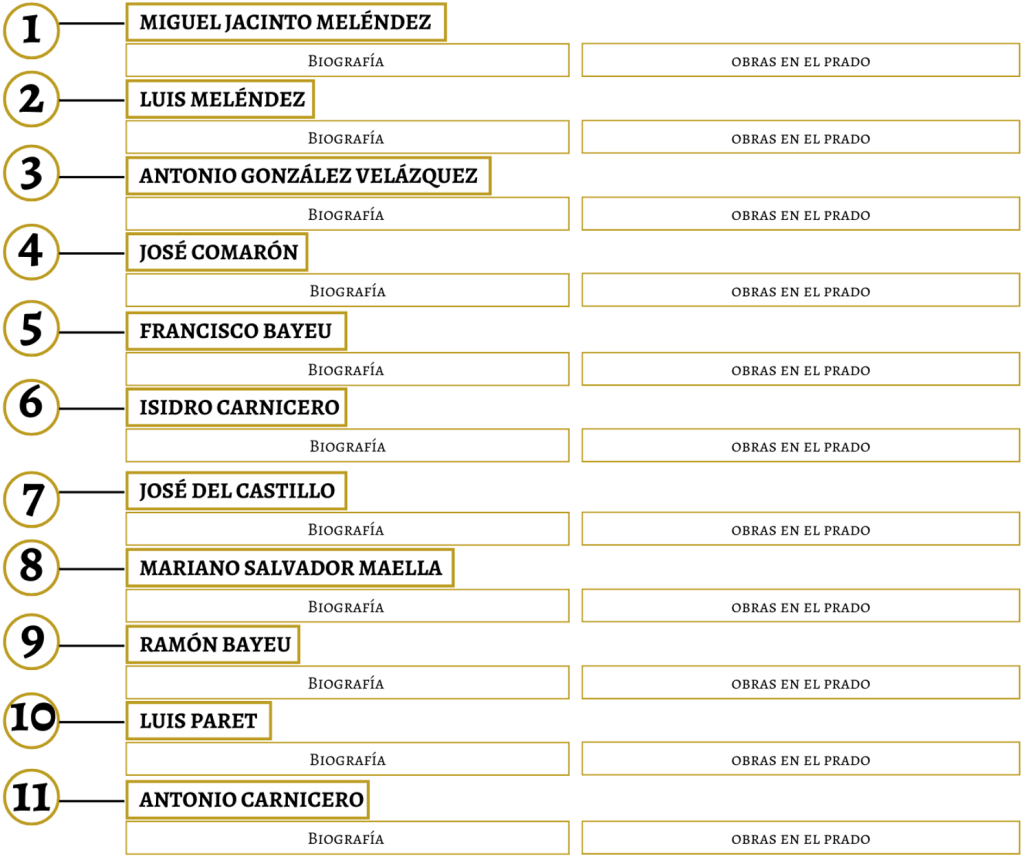
Task: View Obras en el Prado for Francisco Bayeu
Action: [801, 370]
